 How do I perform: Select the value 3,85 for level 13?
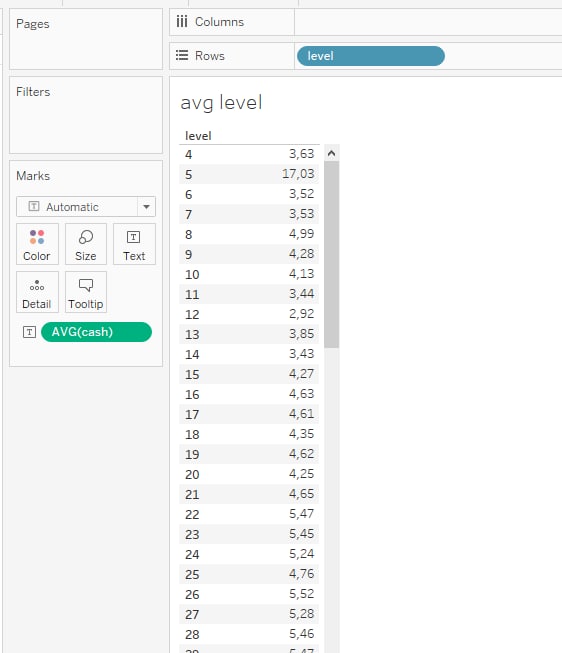[x=302, y=334]
